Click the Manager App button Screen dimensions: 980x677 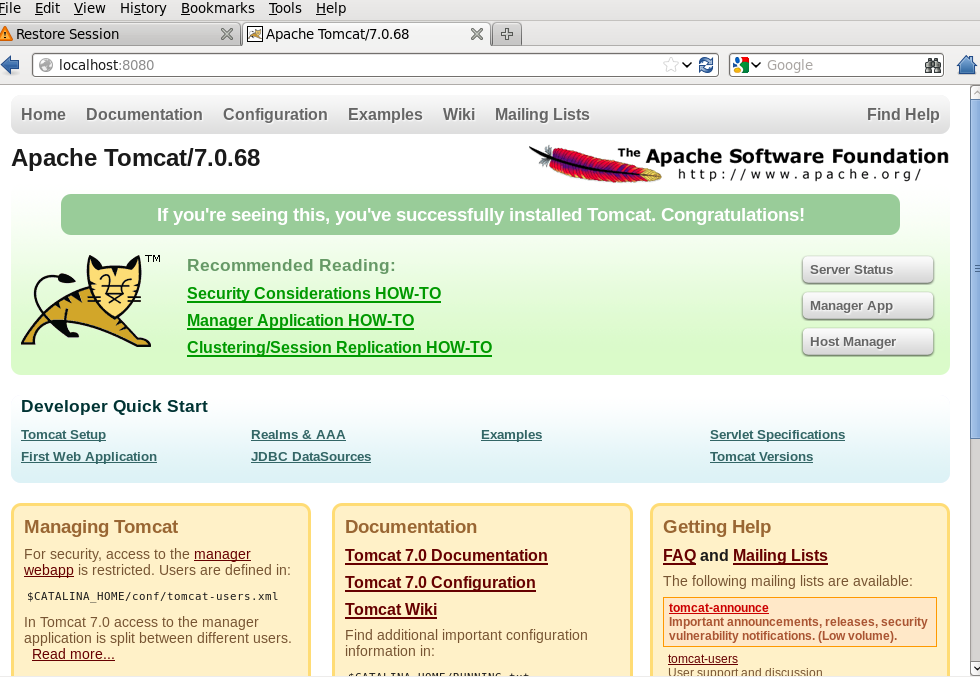point(868,306)
